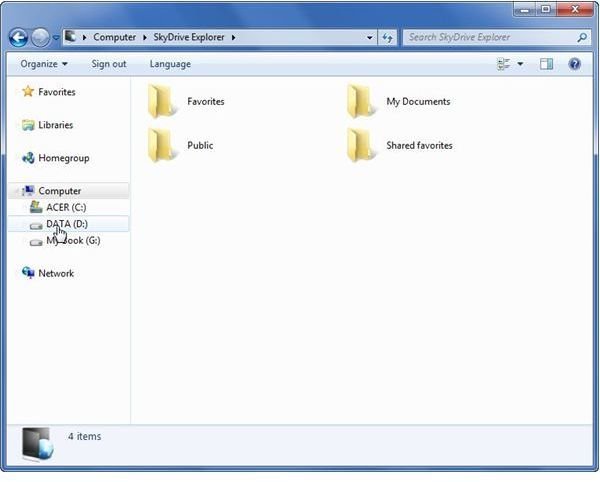Open the recent pages dropdown arrow
The image size is (600, 482).
[x=56, y=37]
